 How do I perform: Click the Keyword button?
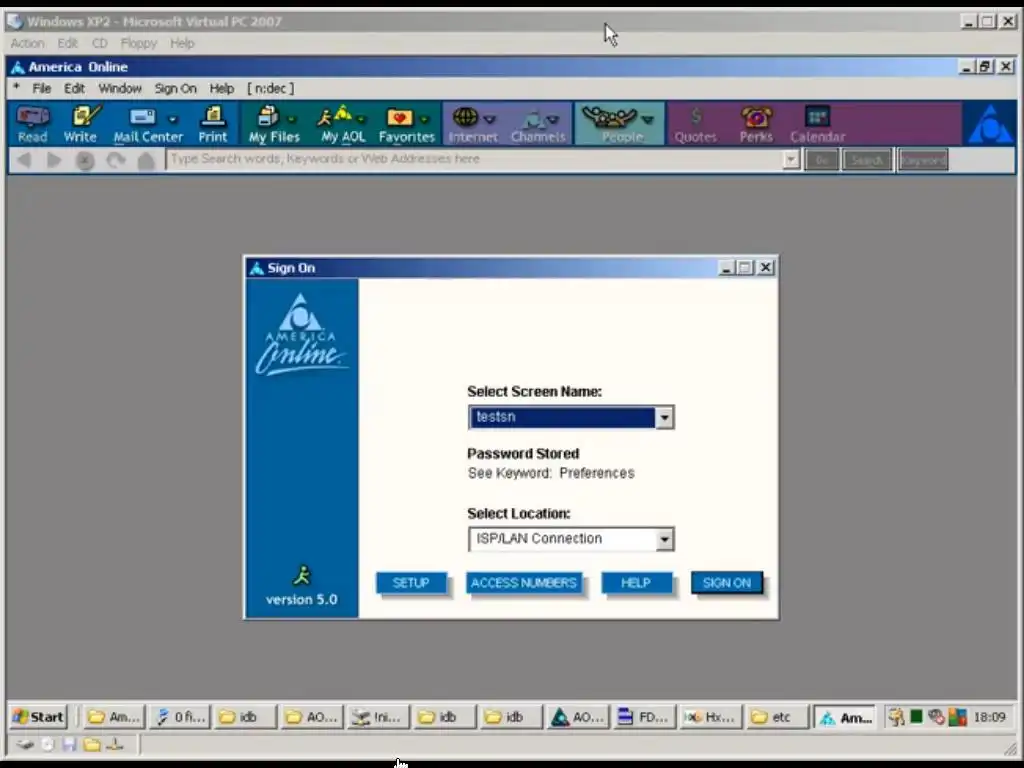[923, 160]
